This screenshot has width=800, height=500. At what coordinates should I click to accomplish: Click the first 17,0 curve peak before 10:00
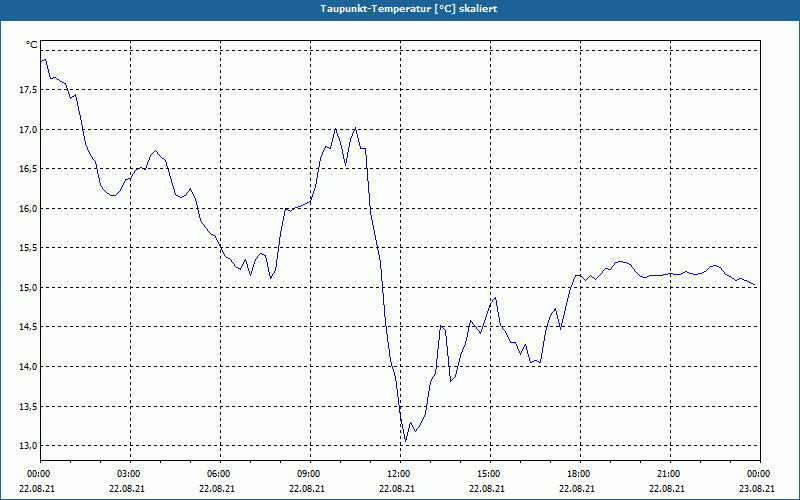pos(335,129)
